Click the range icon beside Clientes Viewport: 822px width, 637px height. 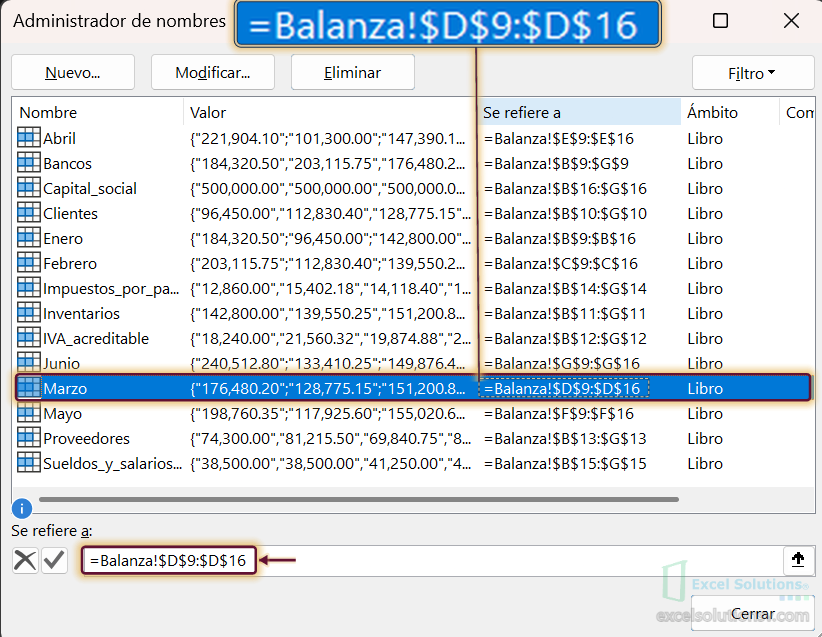coord(28,213)
